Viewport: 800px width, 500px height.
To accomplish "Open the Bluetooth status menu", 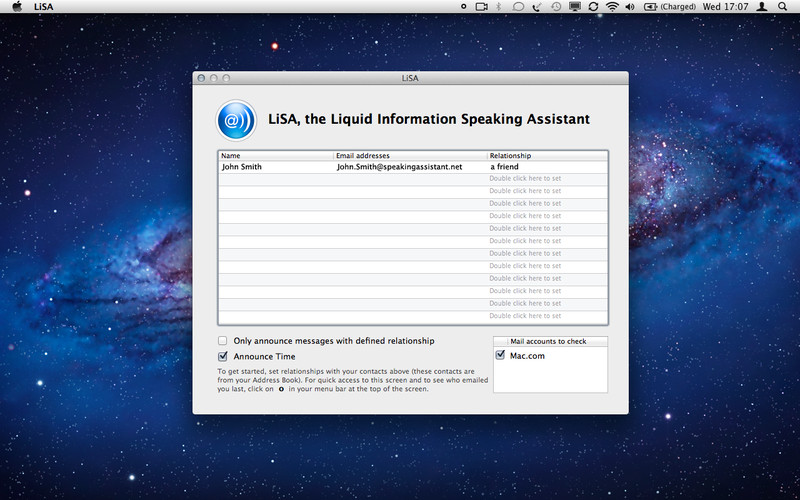I will (499, 7).
